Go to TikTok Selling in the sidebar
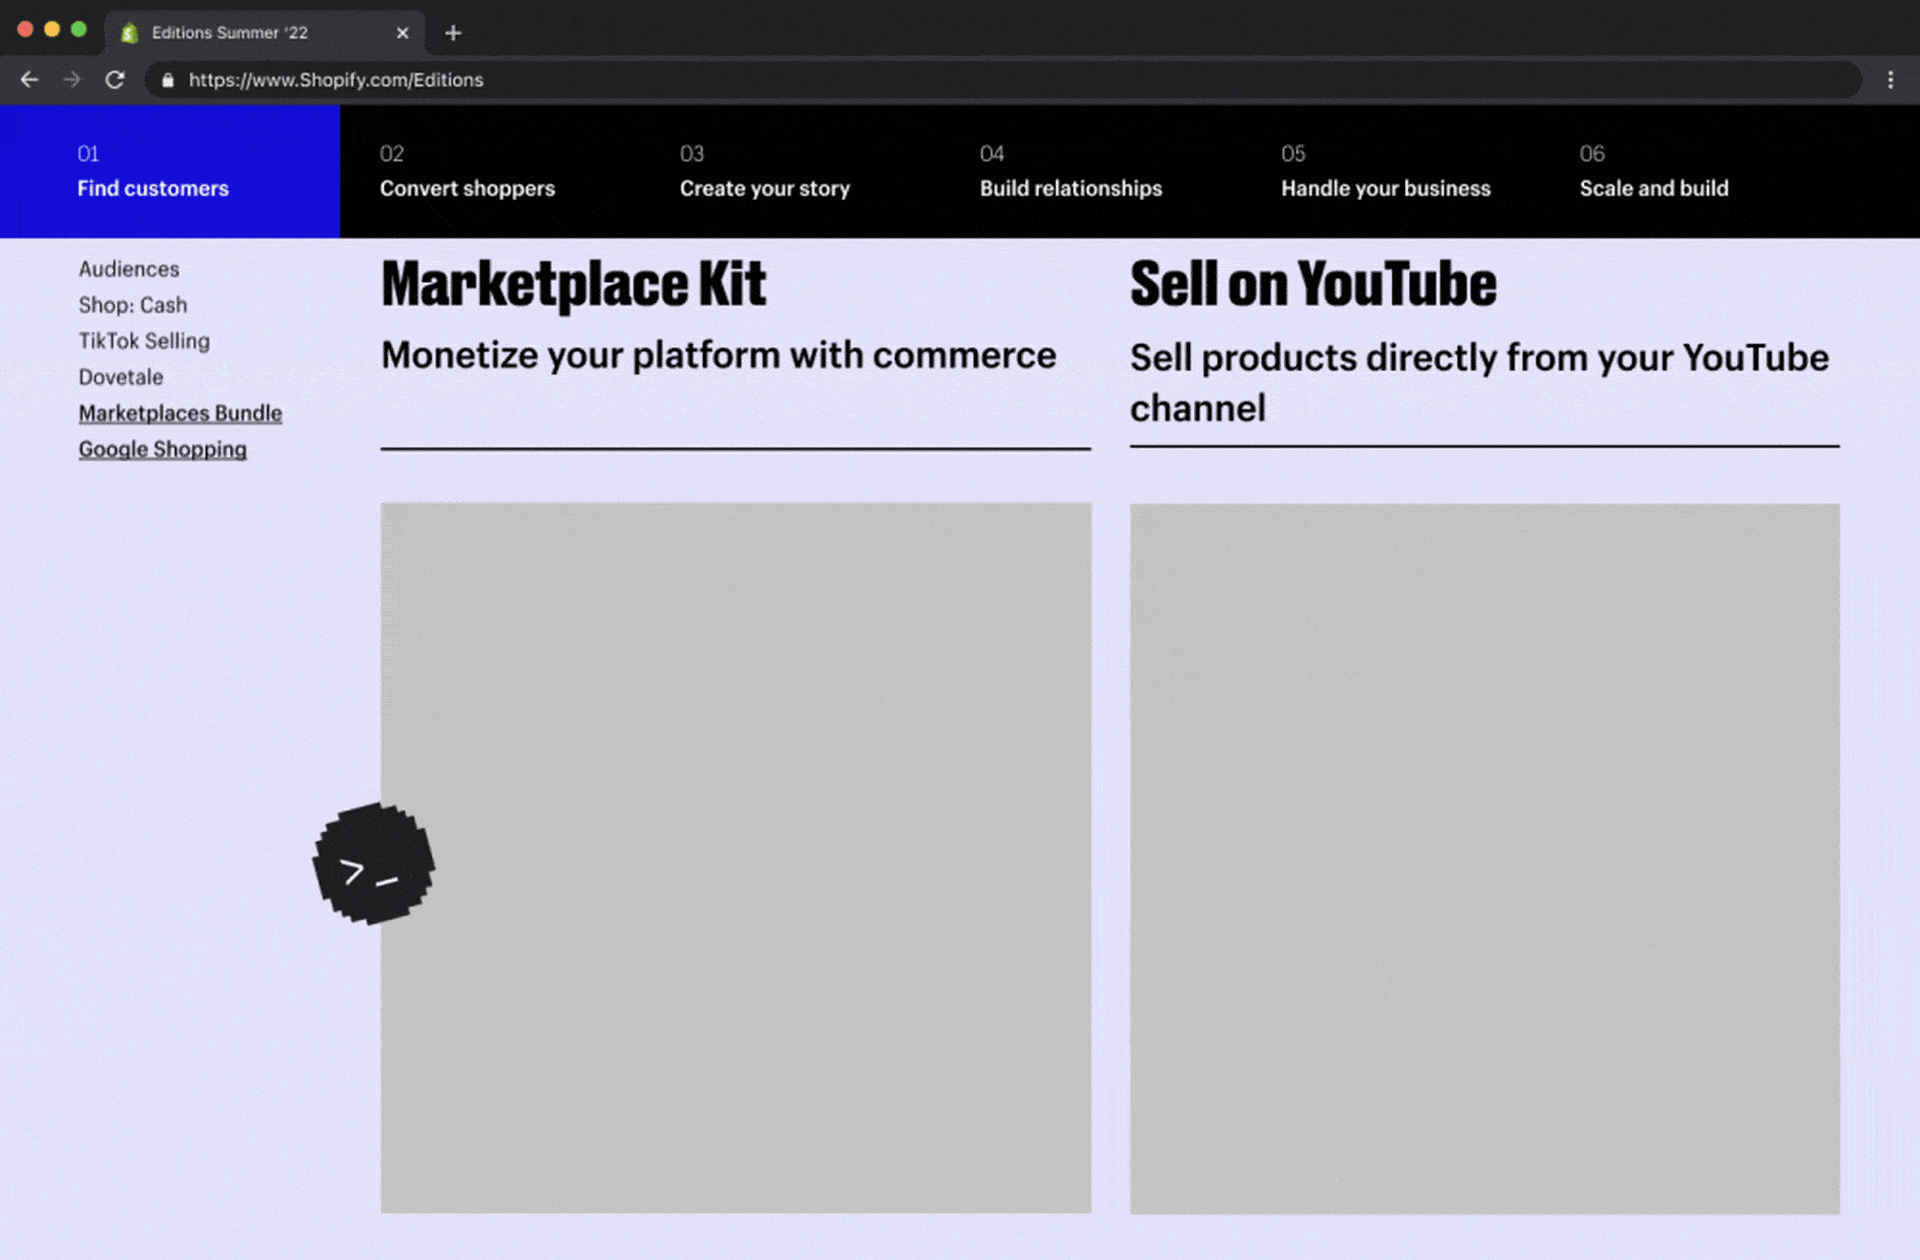This screenshot has height=1260, width=1920. pos(144,341)
